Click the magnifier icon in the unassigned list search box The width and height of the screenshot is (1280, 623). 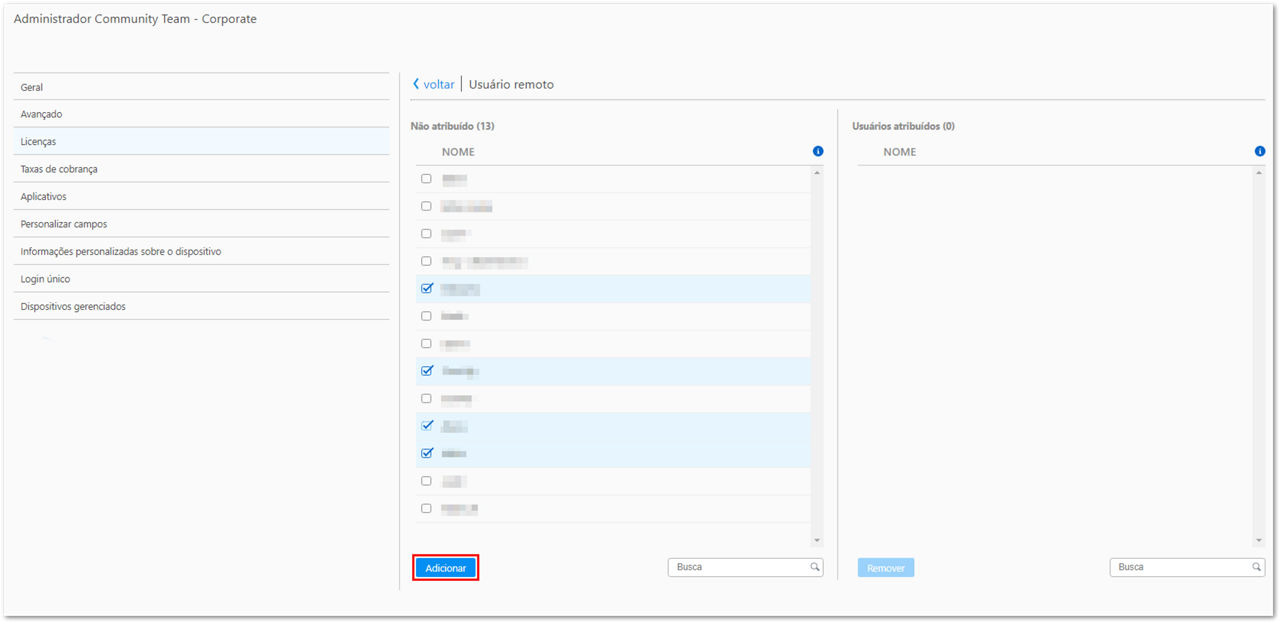816,567
